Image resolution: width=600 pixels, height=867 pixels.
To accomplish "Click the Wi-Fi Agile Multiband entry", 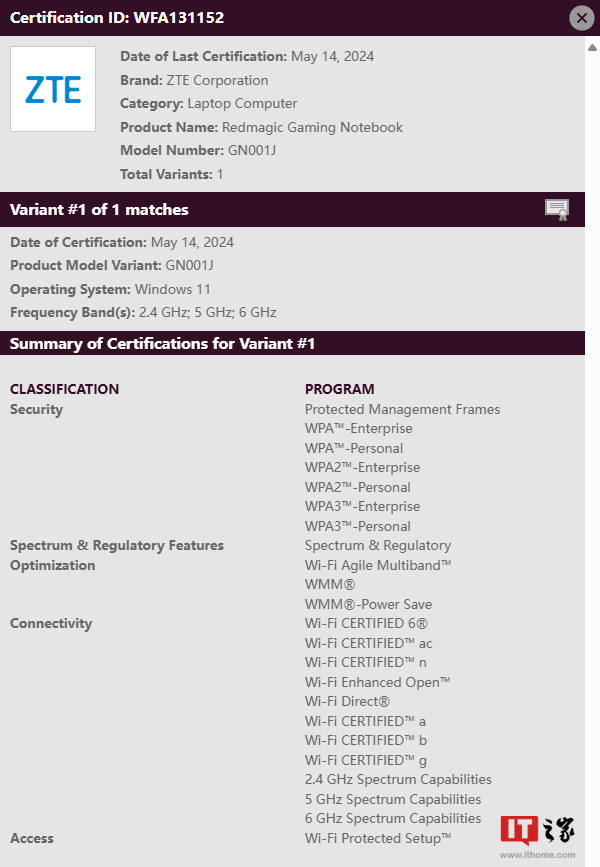I will click(x=378, y=565).
